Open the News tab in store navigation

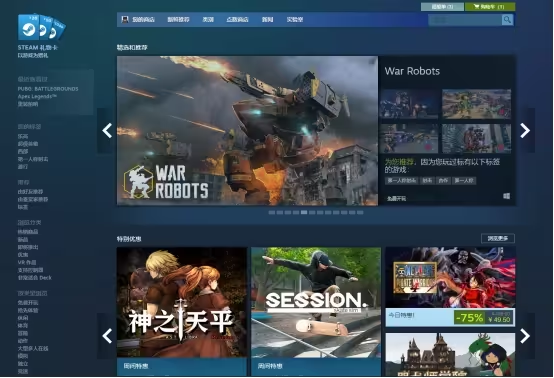(x=267, y=20)
